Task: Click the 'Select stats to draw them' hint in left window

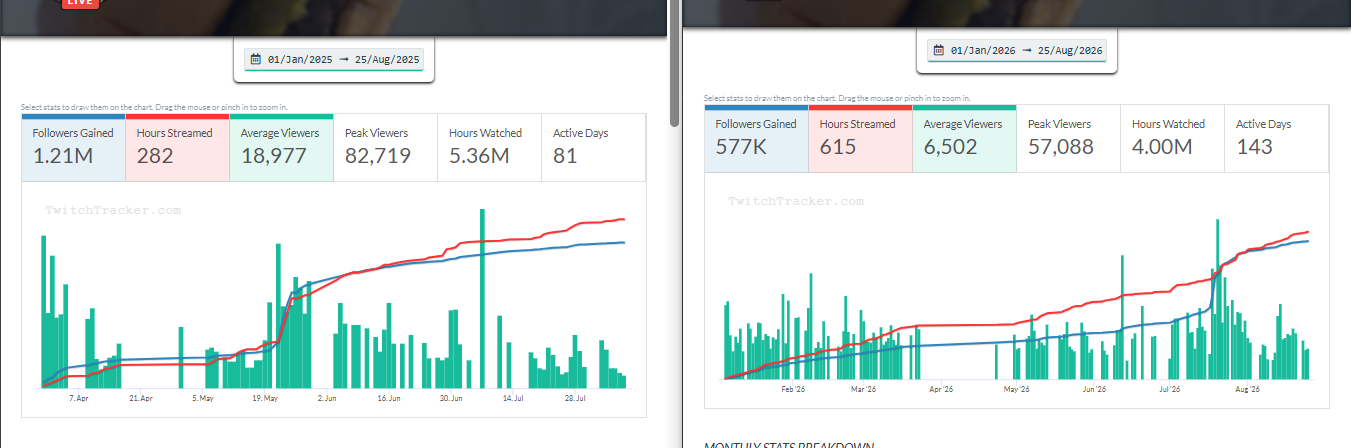Action: [154, 107]
